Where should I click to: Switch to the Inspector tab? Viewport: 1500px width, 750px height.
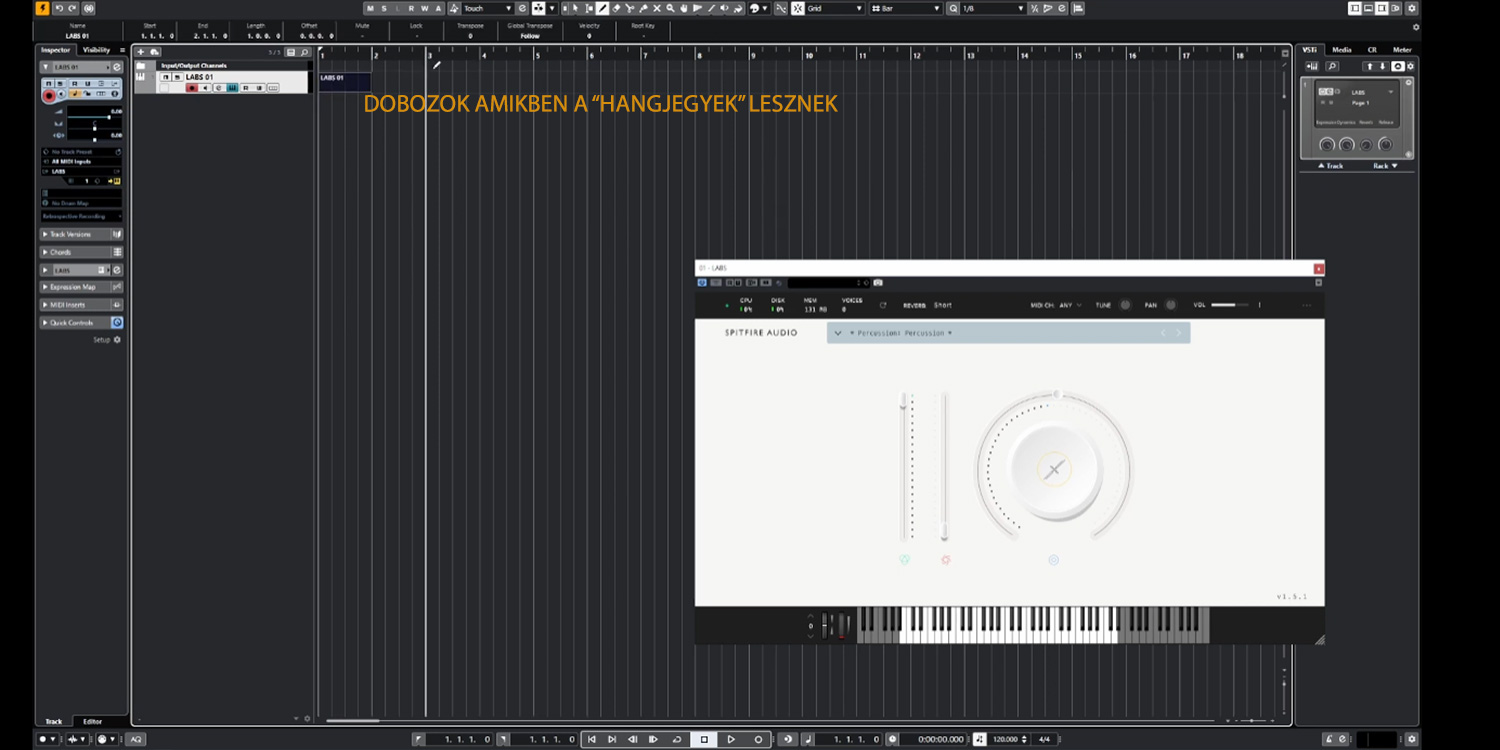pos(56,50)
